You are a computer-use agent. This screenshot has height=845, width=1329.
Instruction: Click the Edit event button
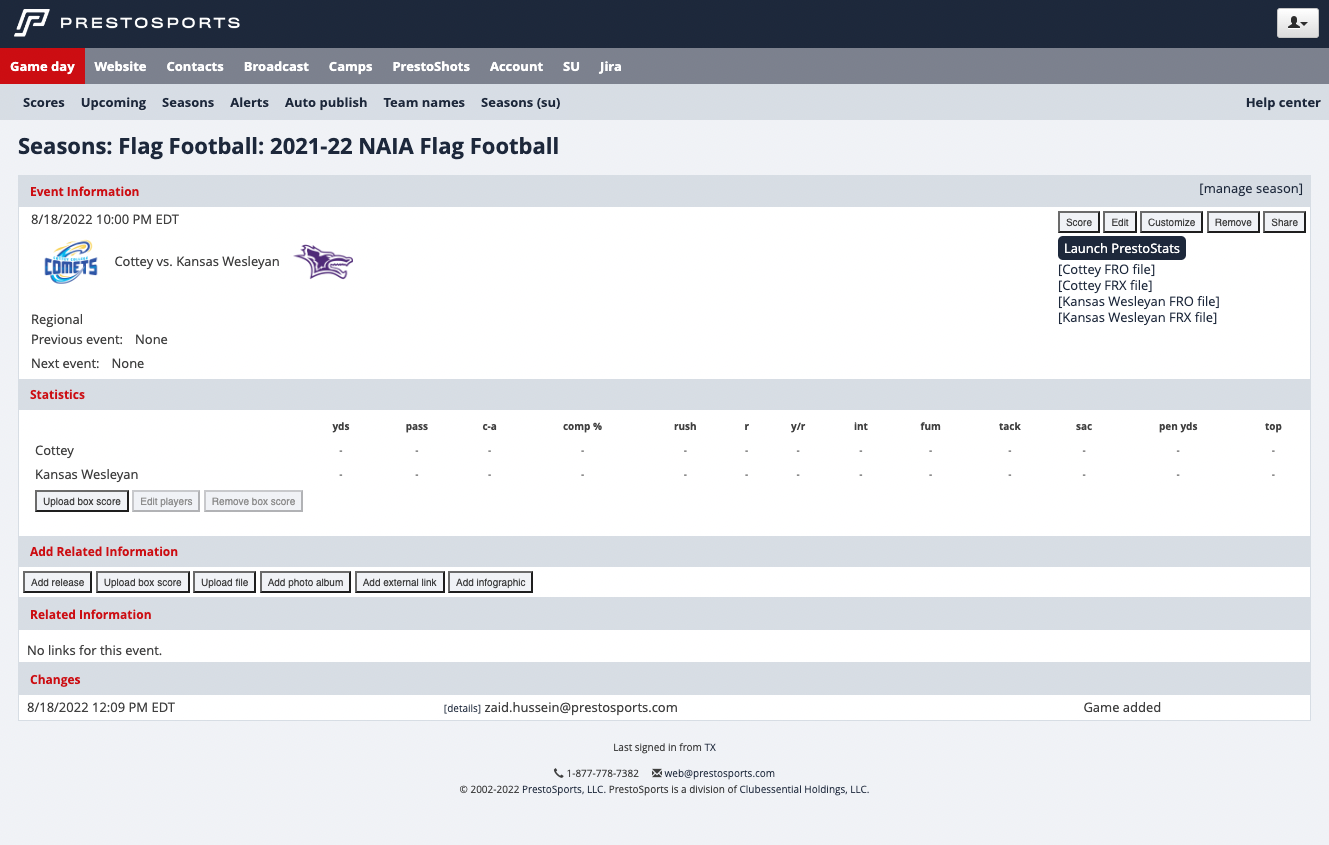(1120, 222)
